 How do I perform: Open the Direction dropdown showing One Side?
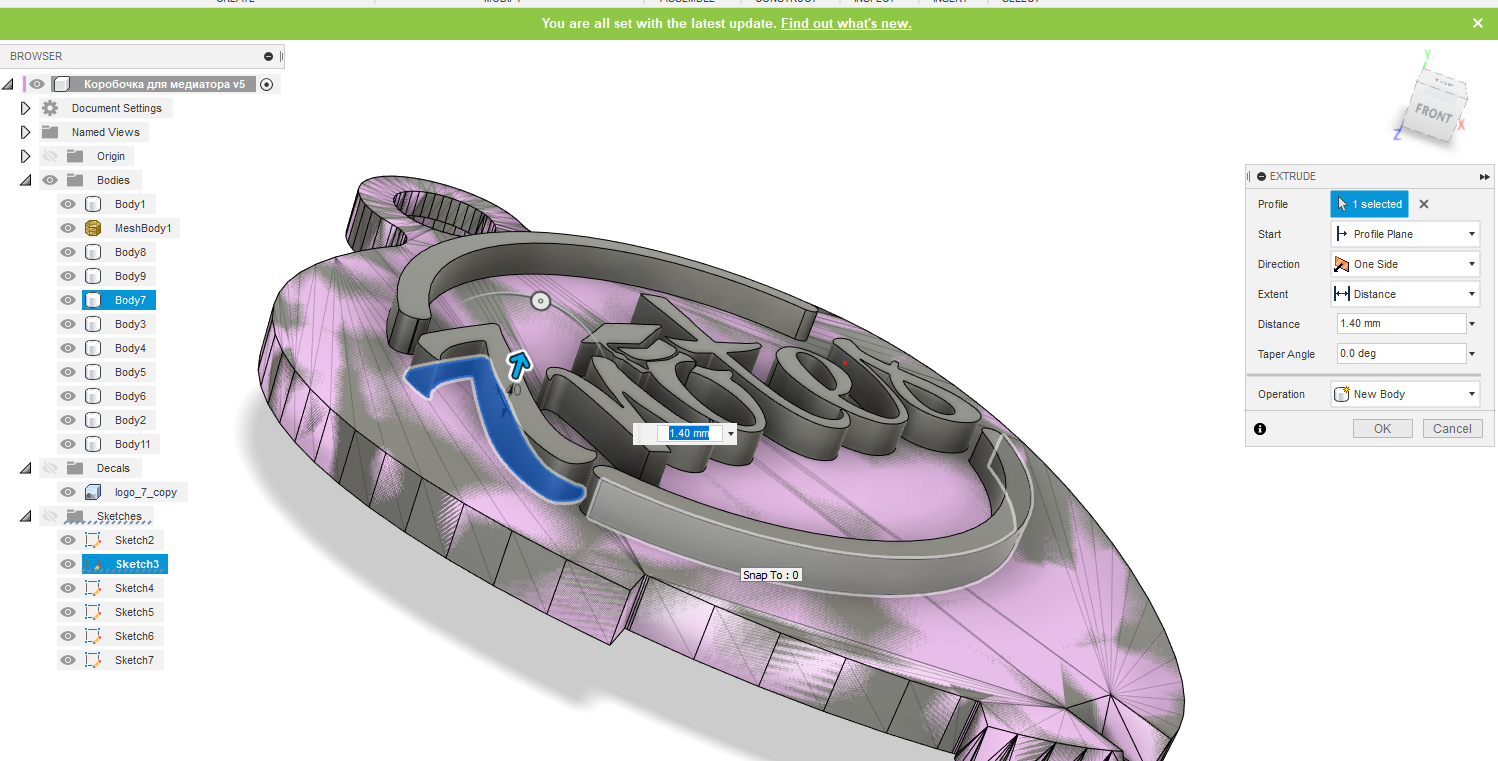pos(1405,264)
